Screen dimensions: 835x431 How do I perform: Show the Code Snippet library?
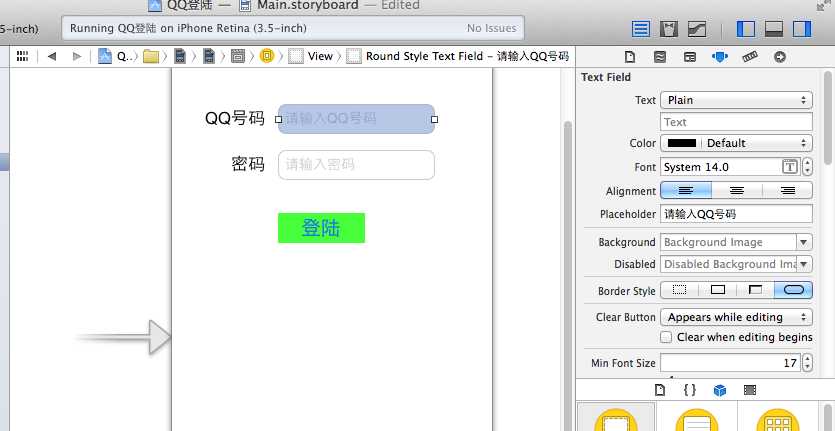click(x=690, y=391)
